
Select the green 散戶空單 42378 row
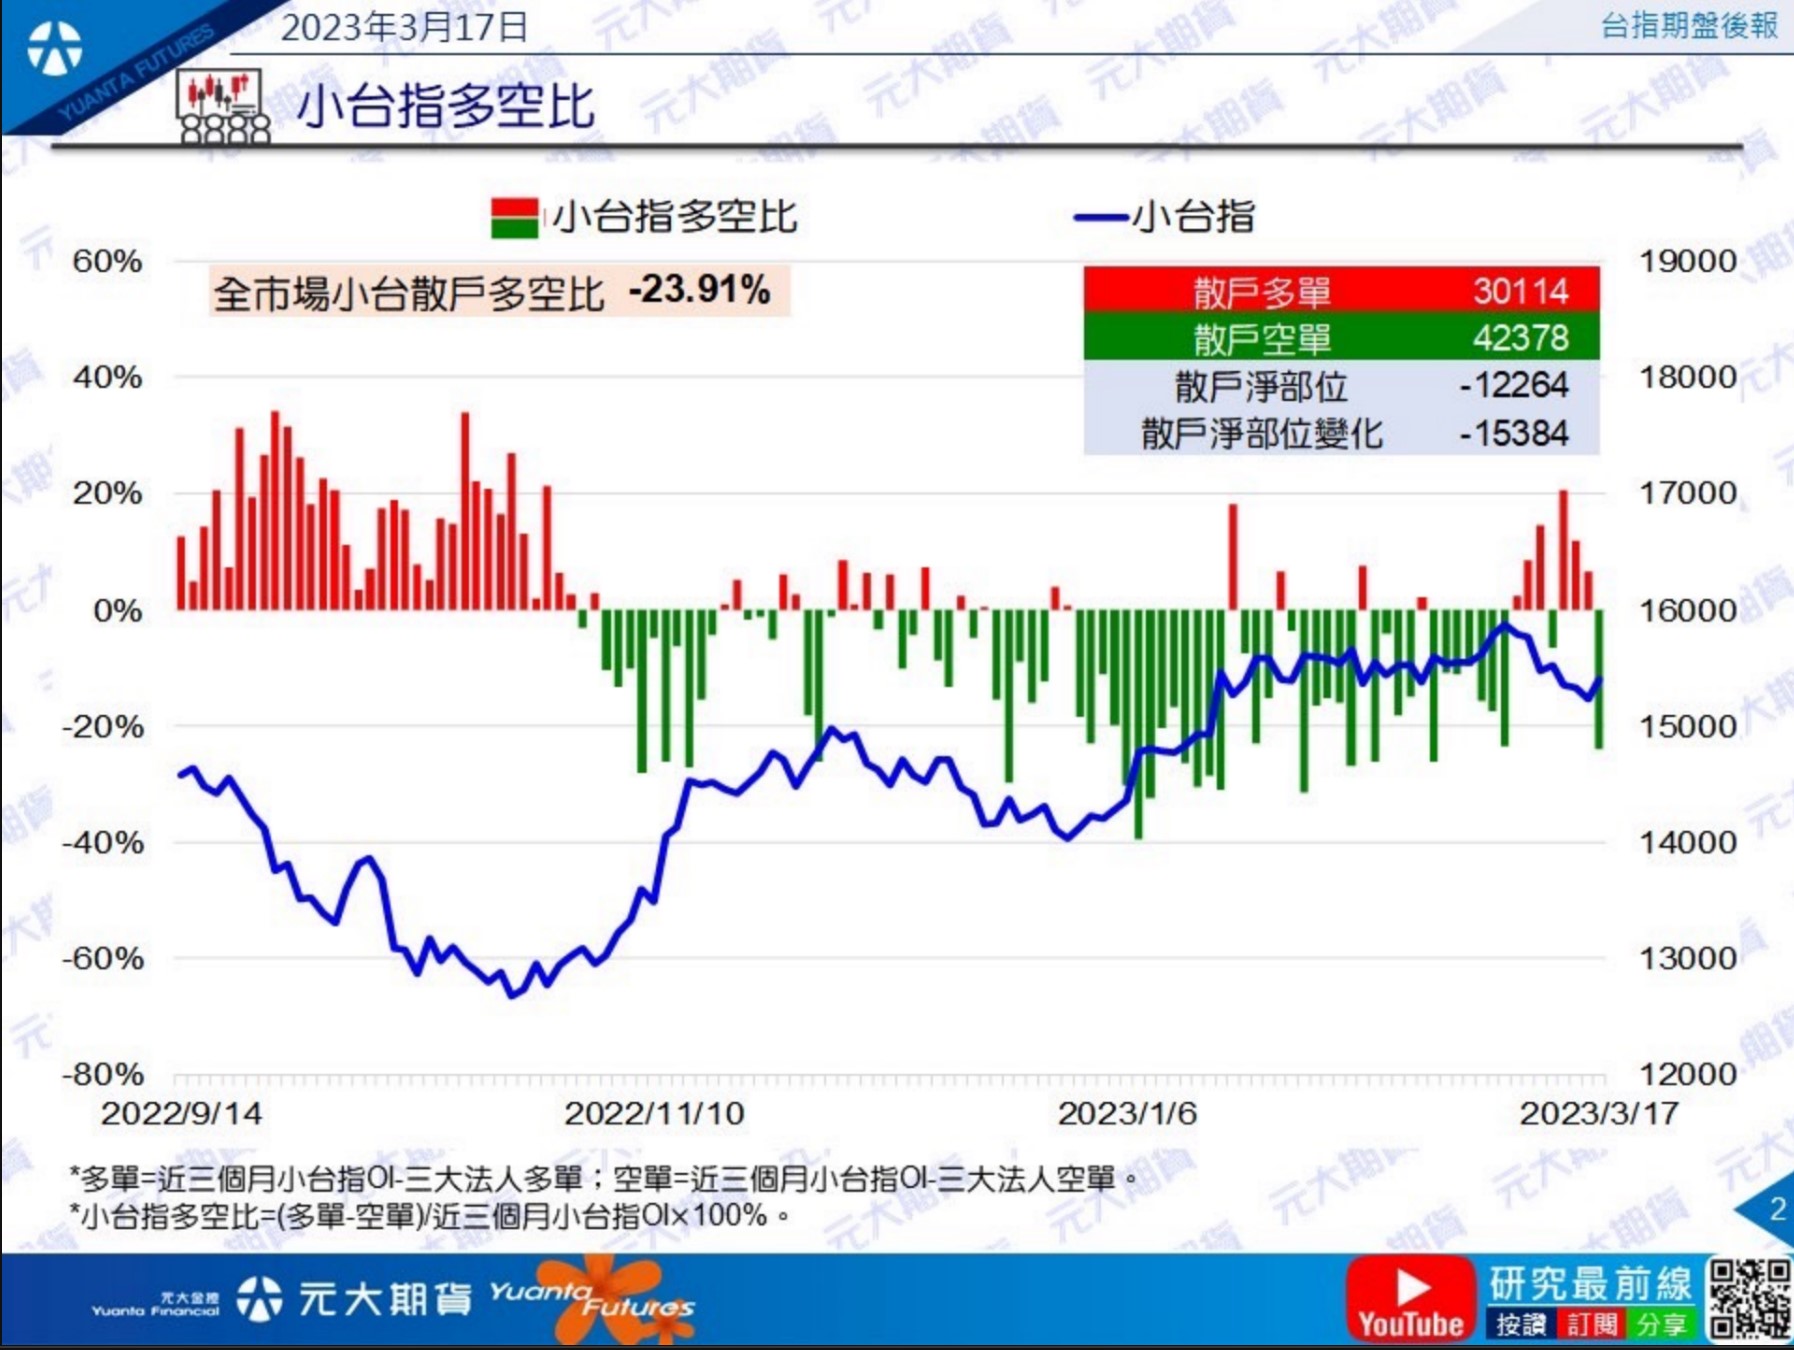tap(1341, 338)
